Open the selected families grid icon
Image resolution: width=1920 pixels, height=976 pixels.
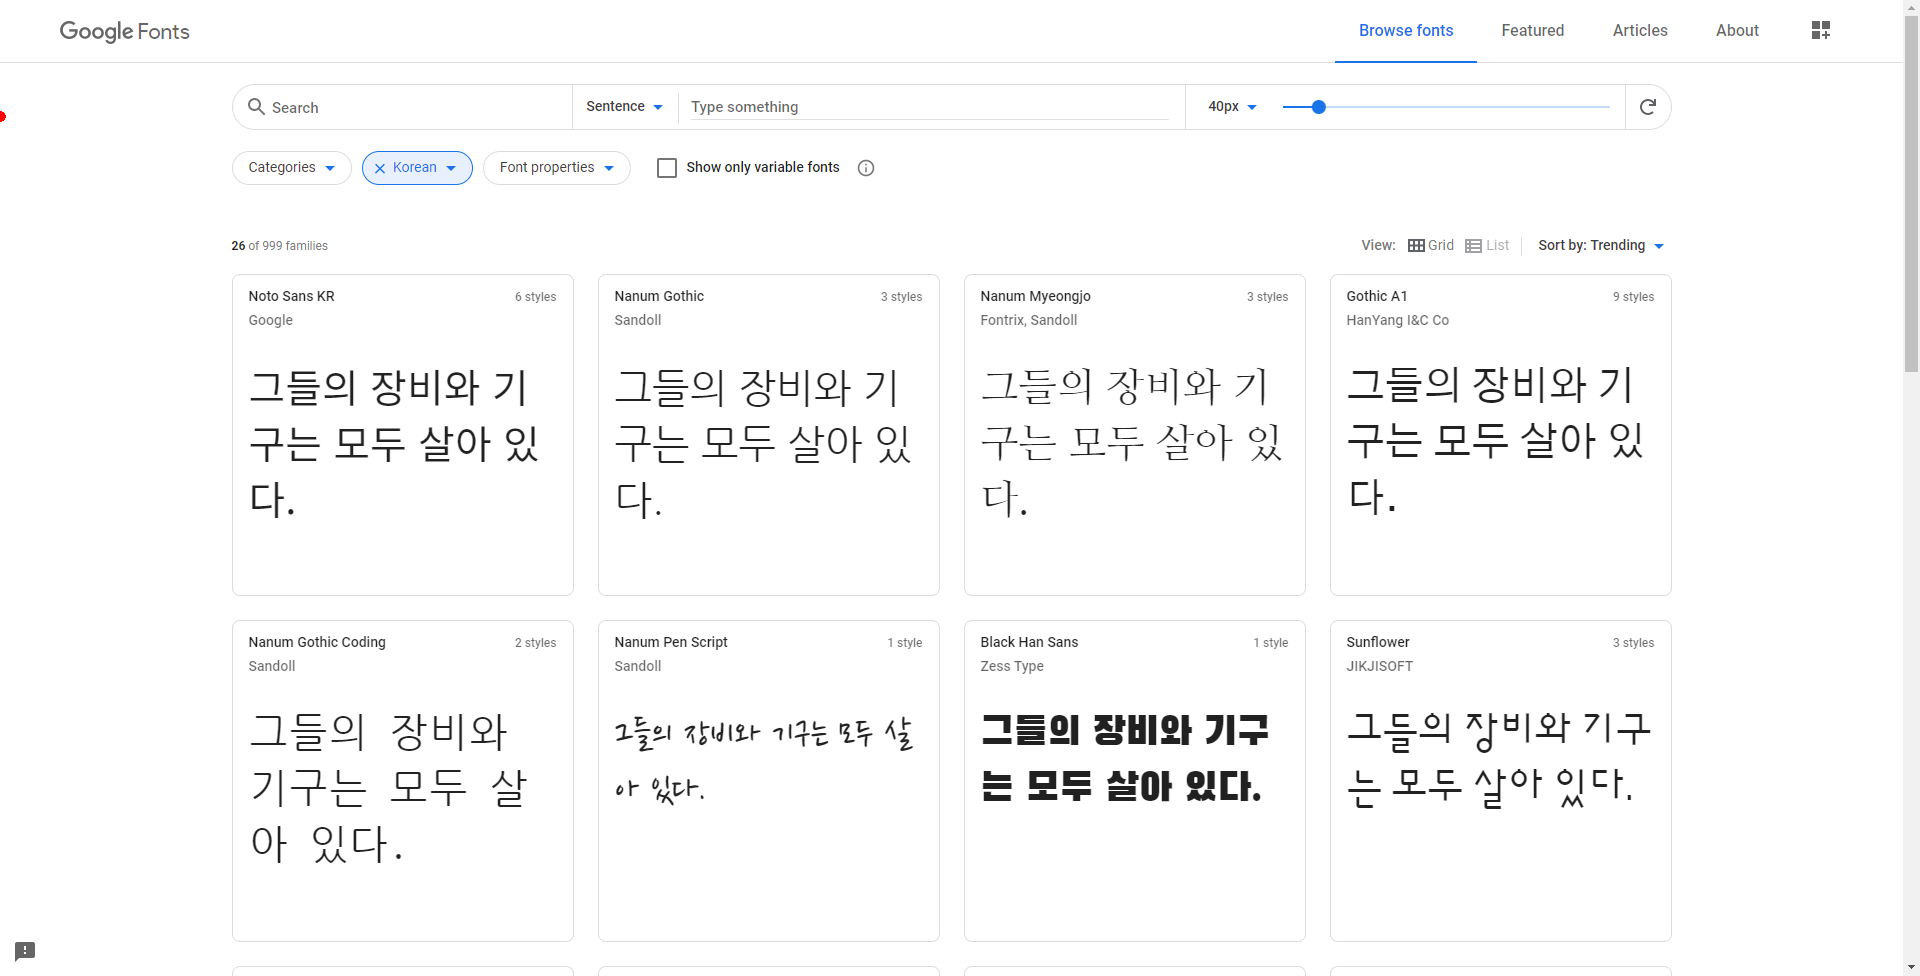(1821, 30)
